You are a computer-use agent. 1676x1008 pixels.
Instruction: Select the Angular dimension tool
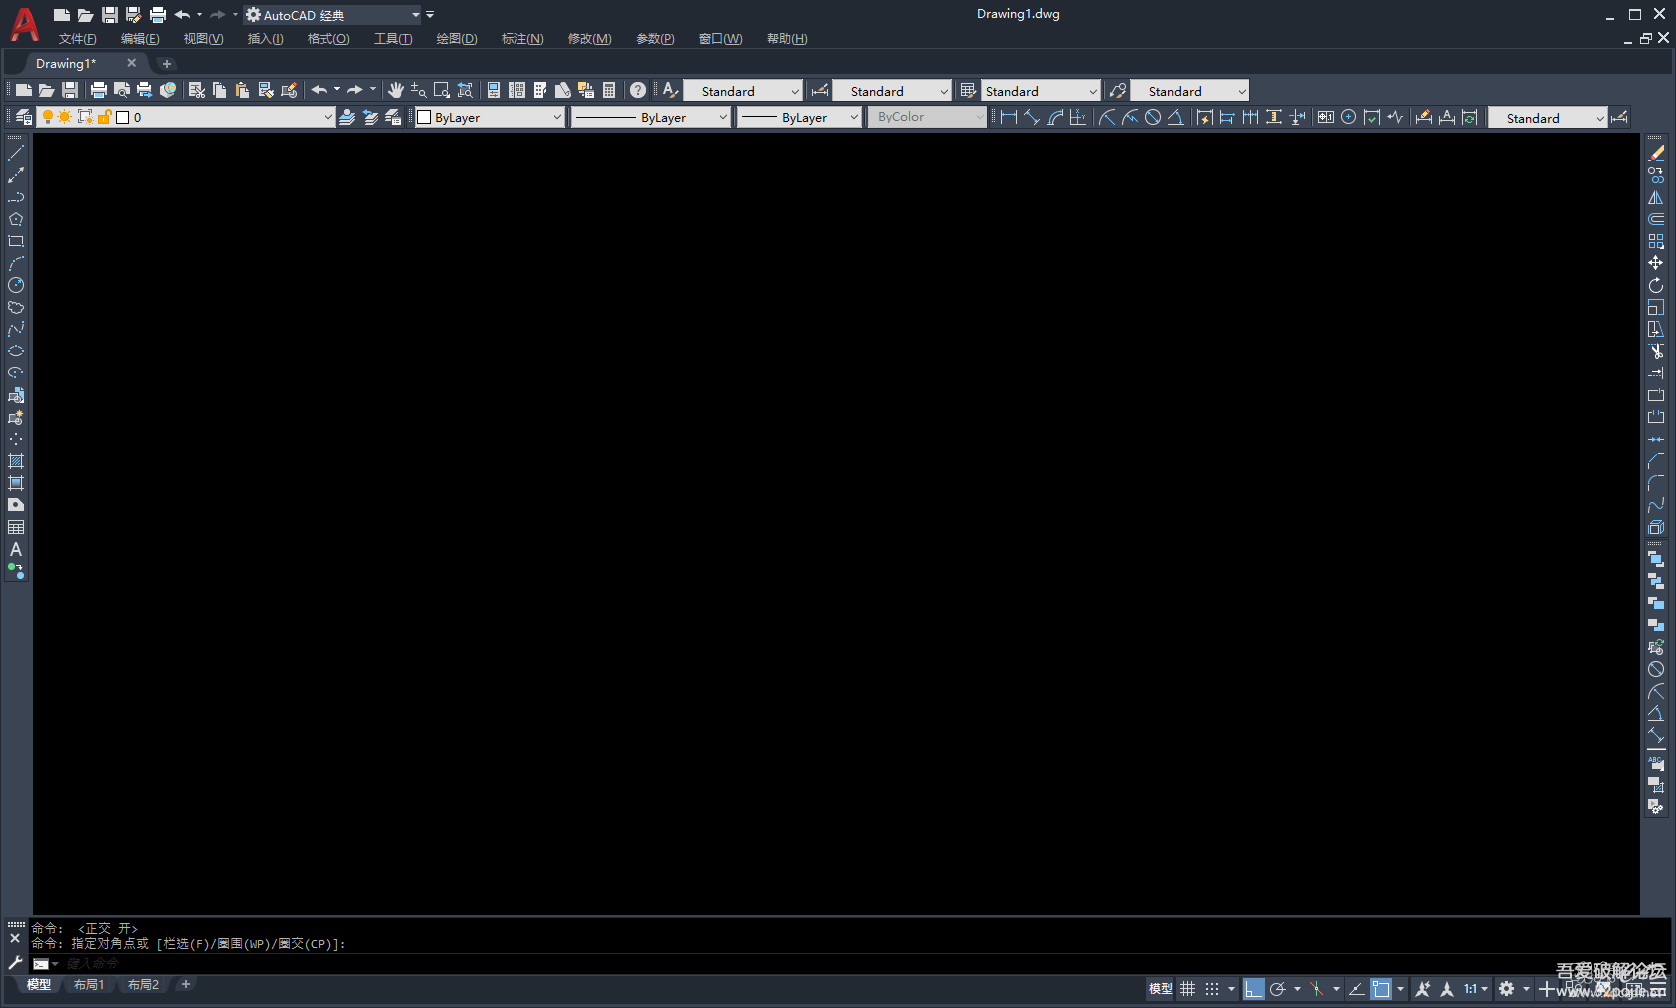[1176, 117]
